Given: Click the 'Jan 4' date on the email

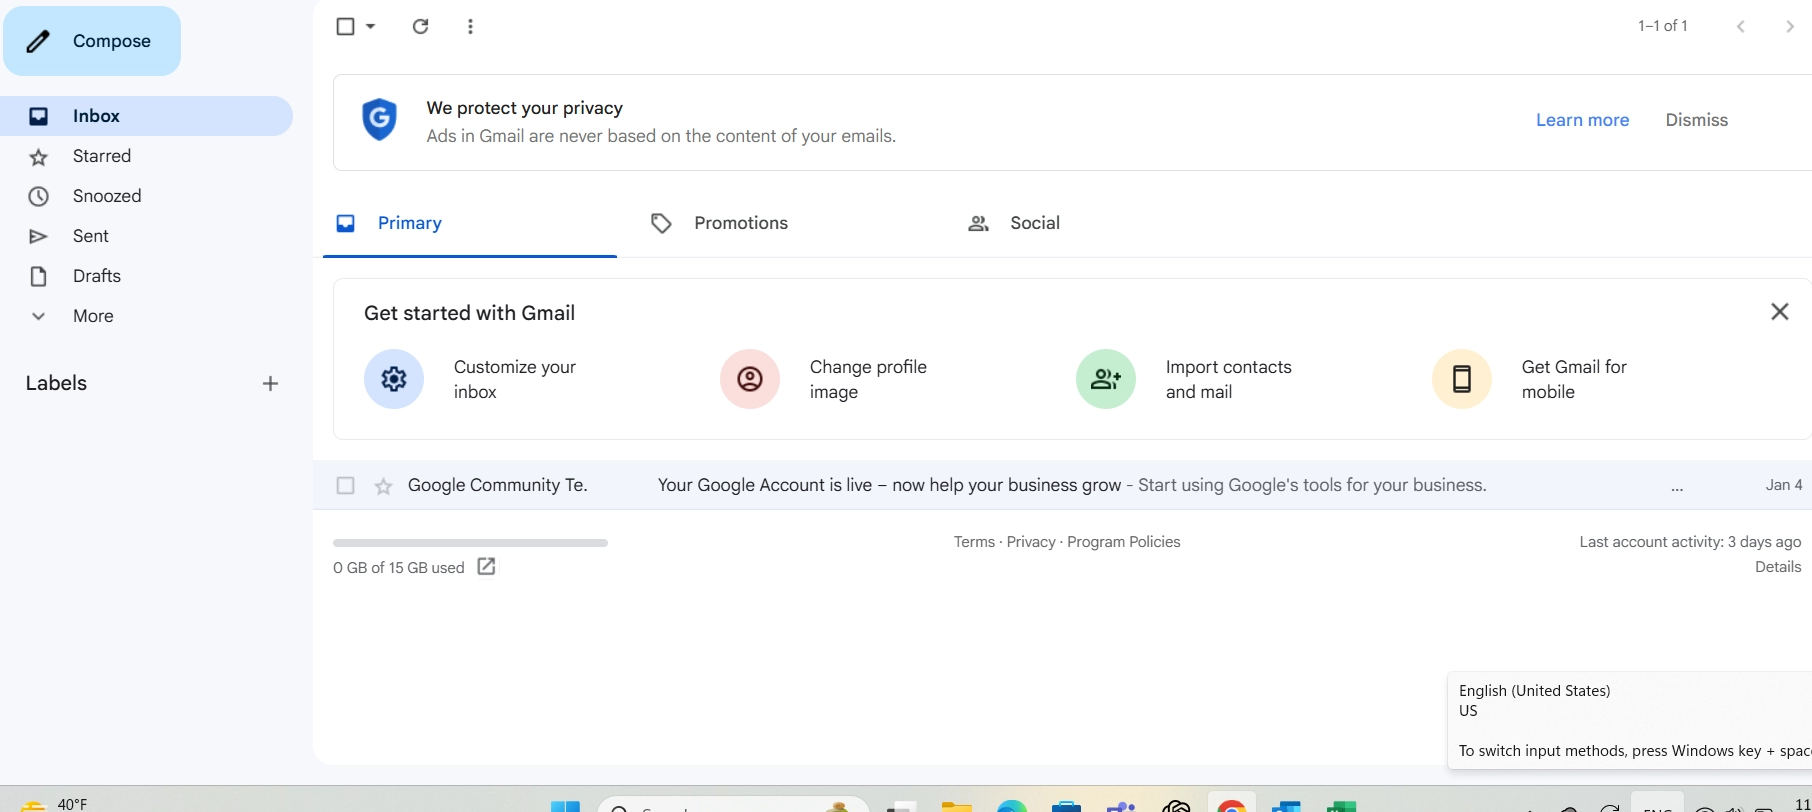Looking at the screenshot, I should pos(1784,485).
